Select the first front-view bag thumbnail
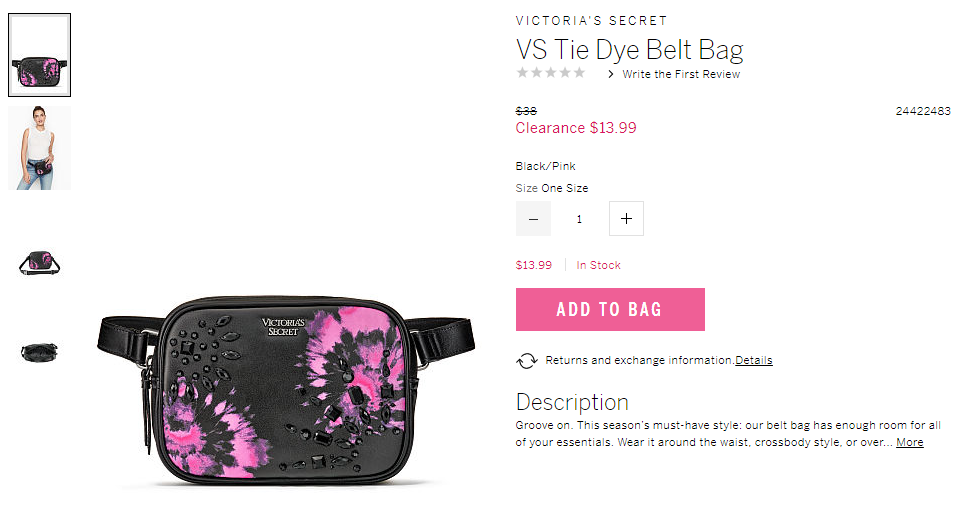The height and width of the screenshot is (518, 962). [39, 55]
